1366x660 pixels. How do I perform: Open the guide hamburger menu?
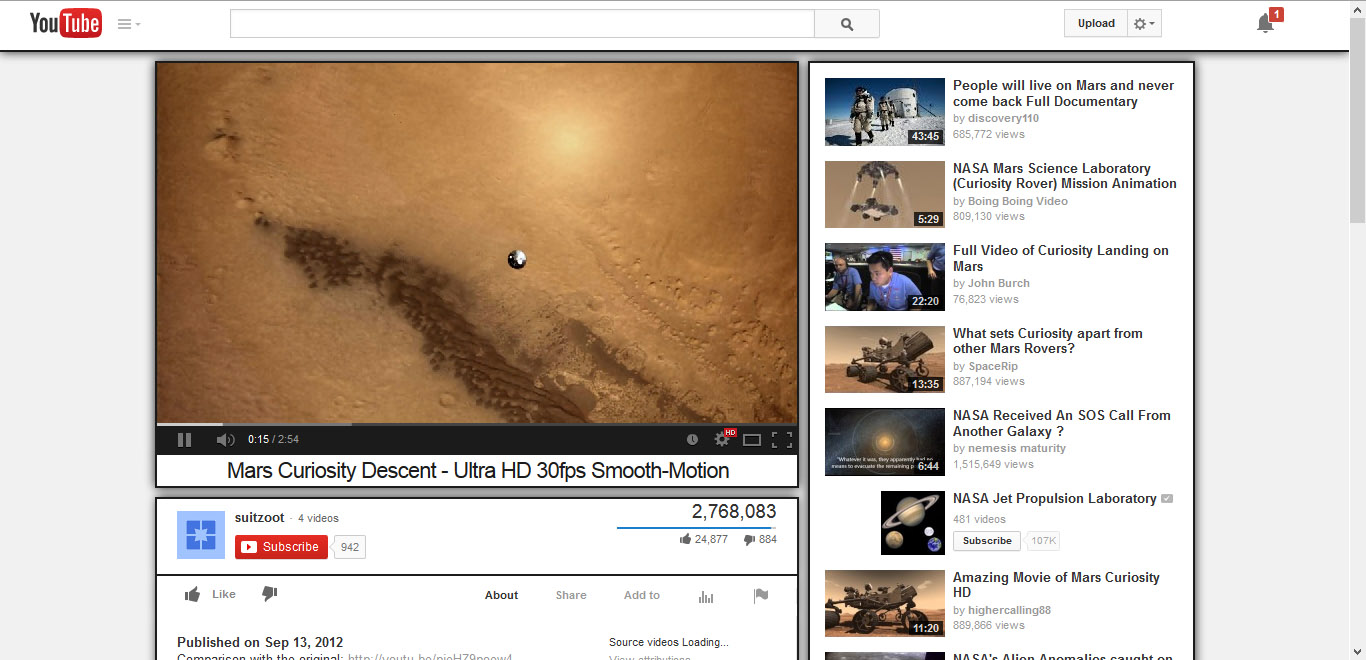(124, 22)
